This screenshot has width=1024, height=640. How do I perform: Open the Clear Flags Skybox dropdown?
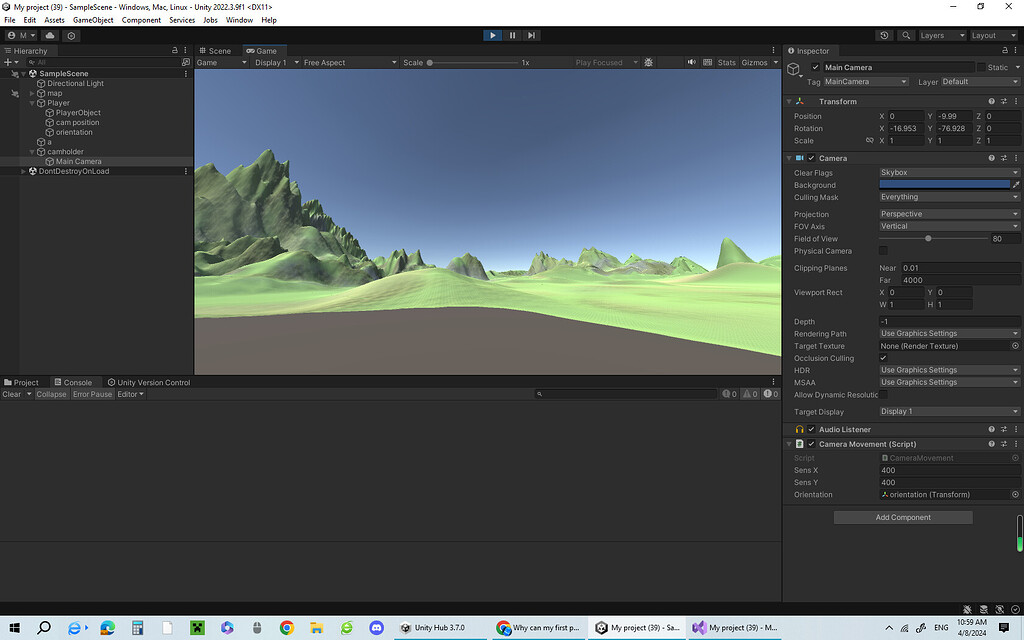coord(949,172)
